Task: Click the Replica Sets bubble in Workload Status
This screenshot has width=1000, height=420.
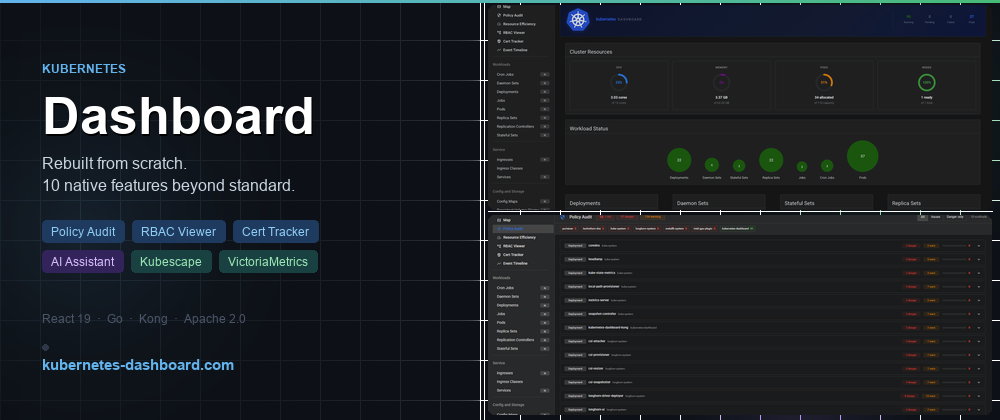Action: 771,160
